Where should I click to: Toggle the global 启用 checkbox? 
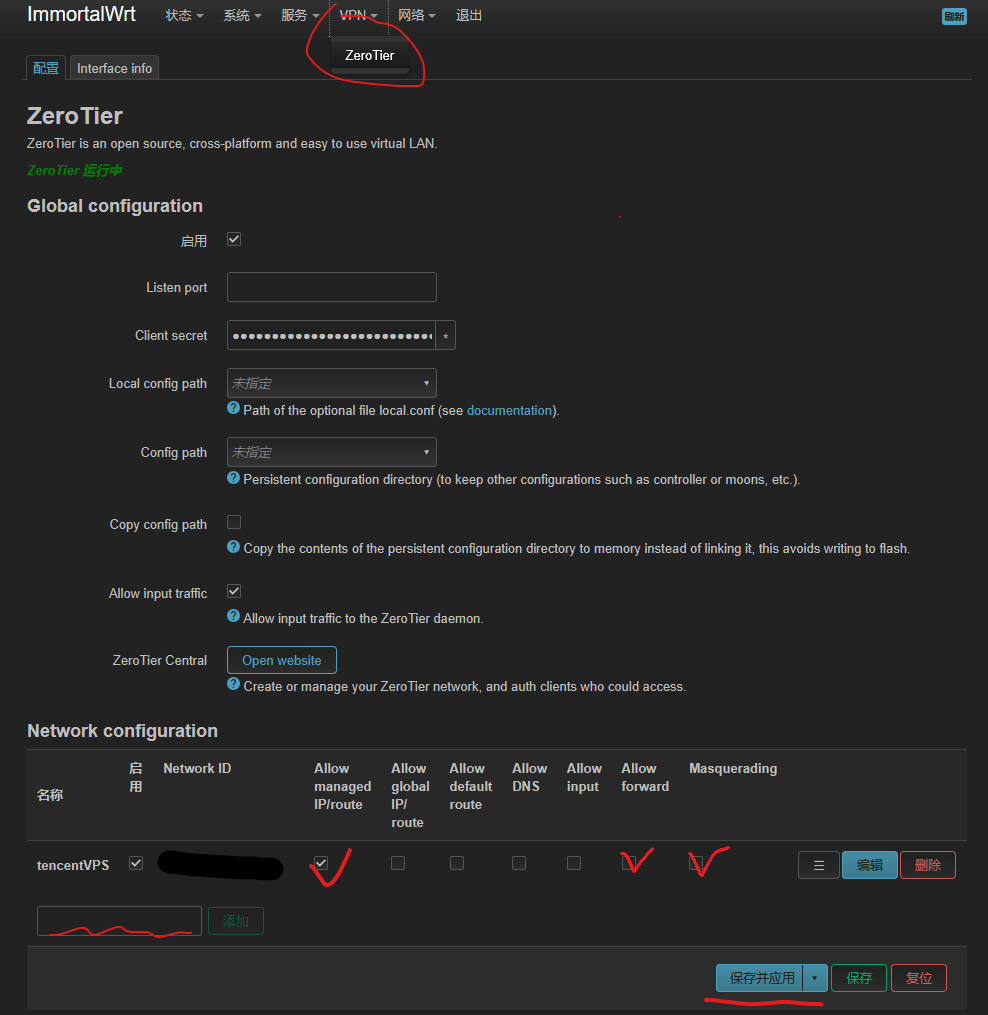tap(234, 240)
